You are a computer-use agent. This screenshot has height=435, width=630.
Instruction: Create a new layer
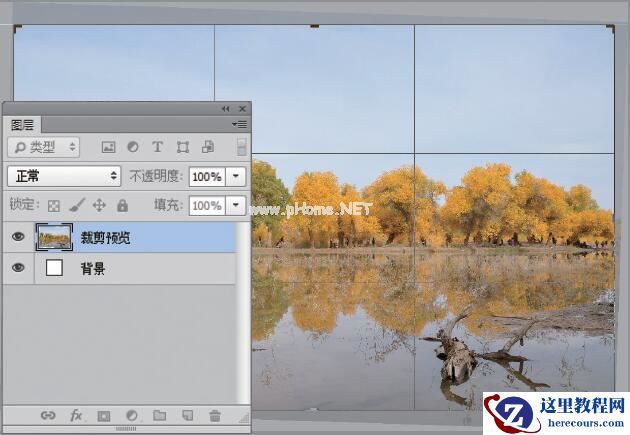pyautogui.click(x=188, y=415)
